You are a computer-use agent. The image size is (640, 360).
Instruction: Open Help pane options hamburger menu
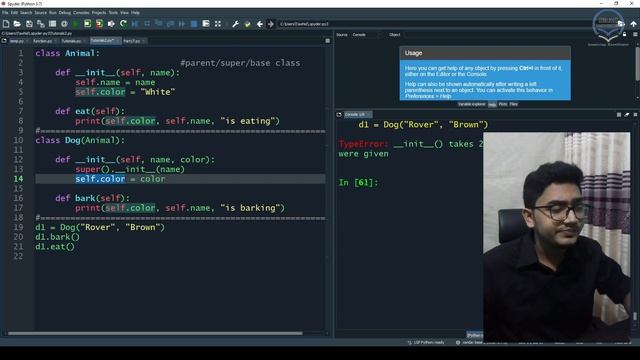coord(635,35)
